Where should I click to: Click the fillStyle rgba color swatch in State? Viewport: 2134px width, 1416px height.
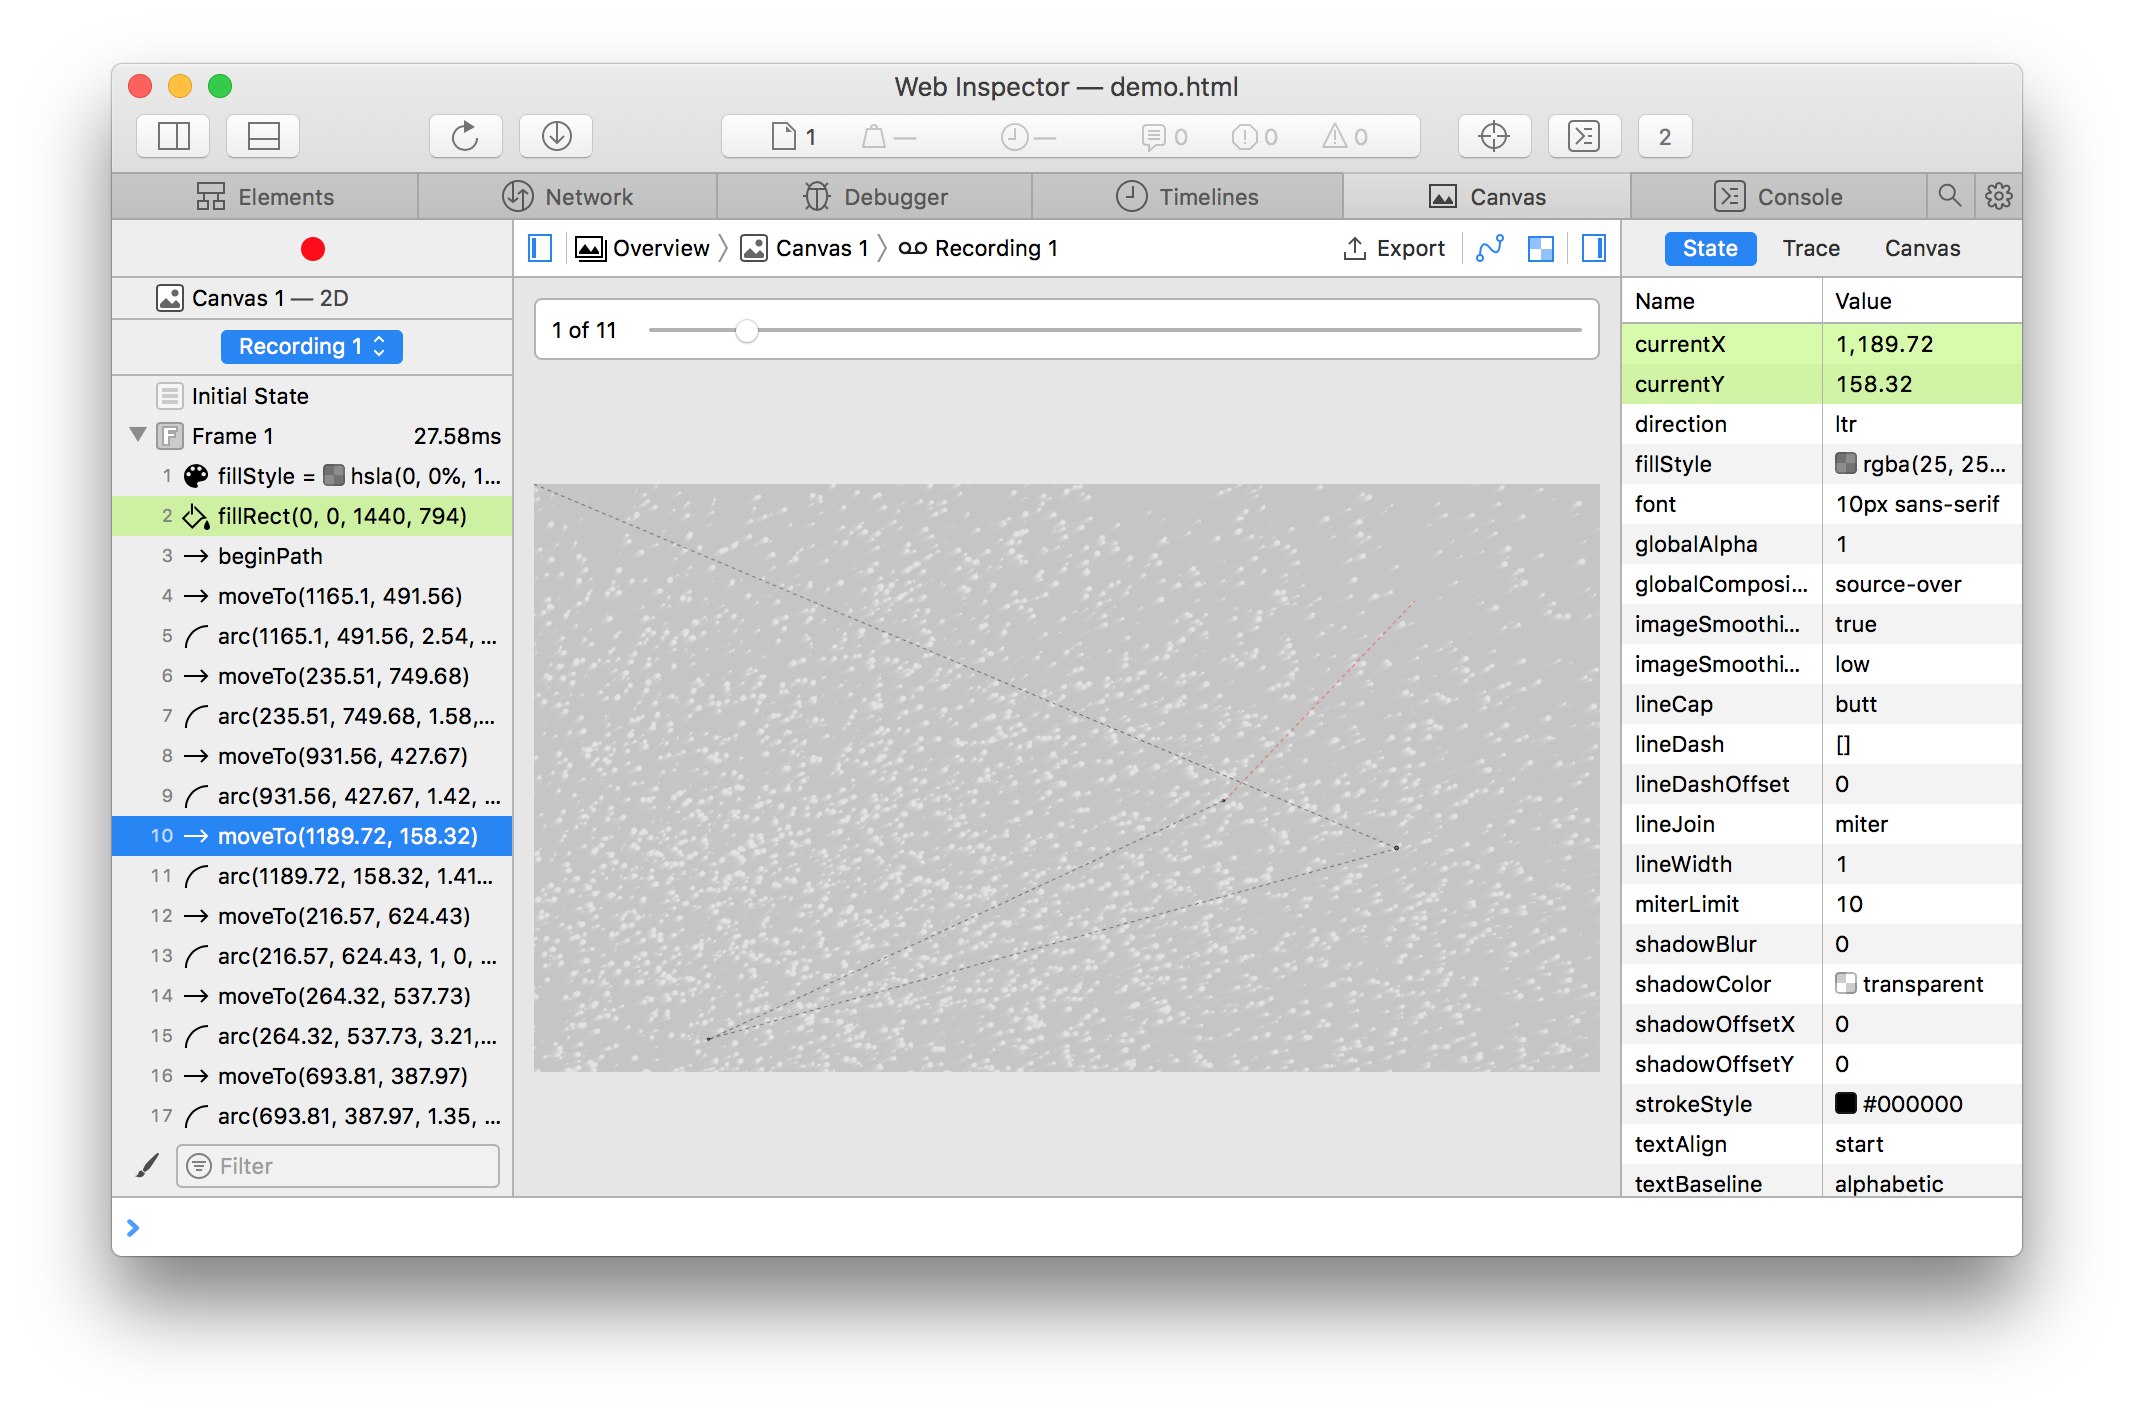coord(1846,463)
